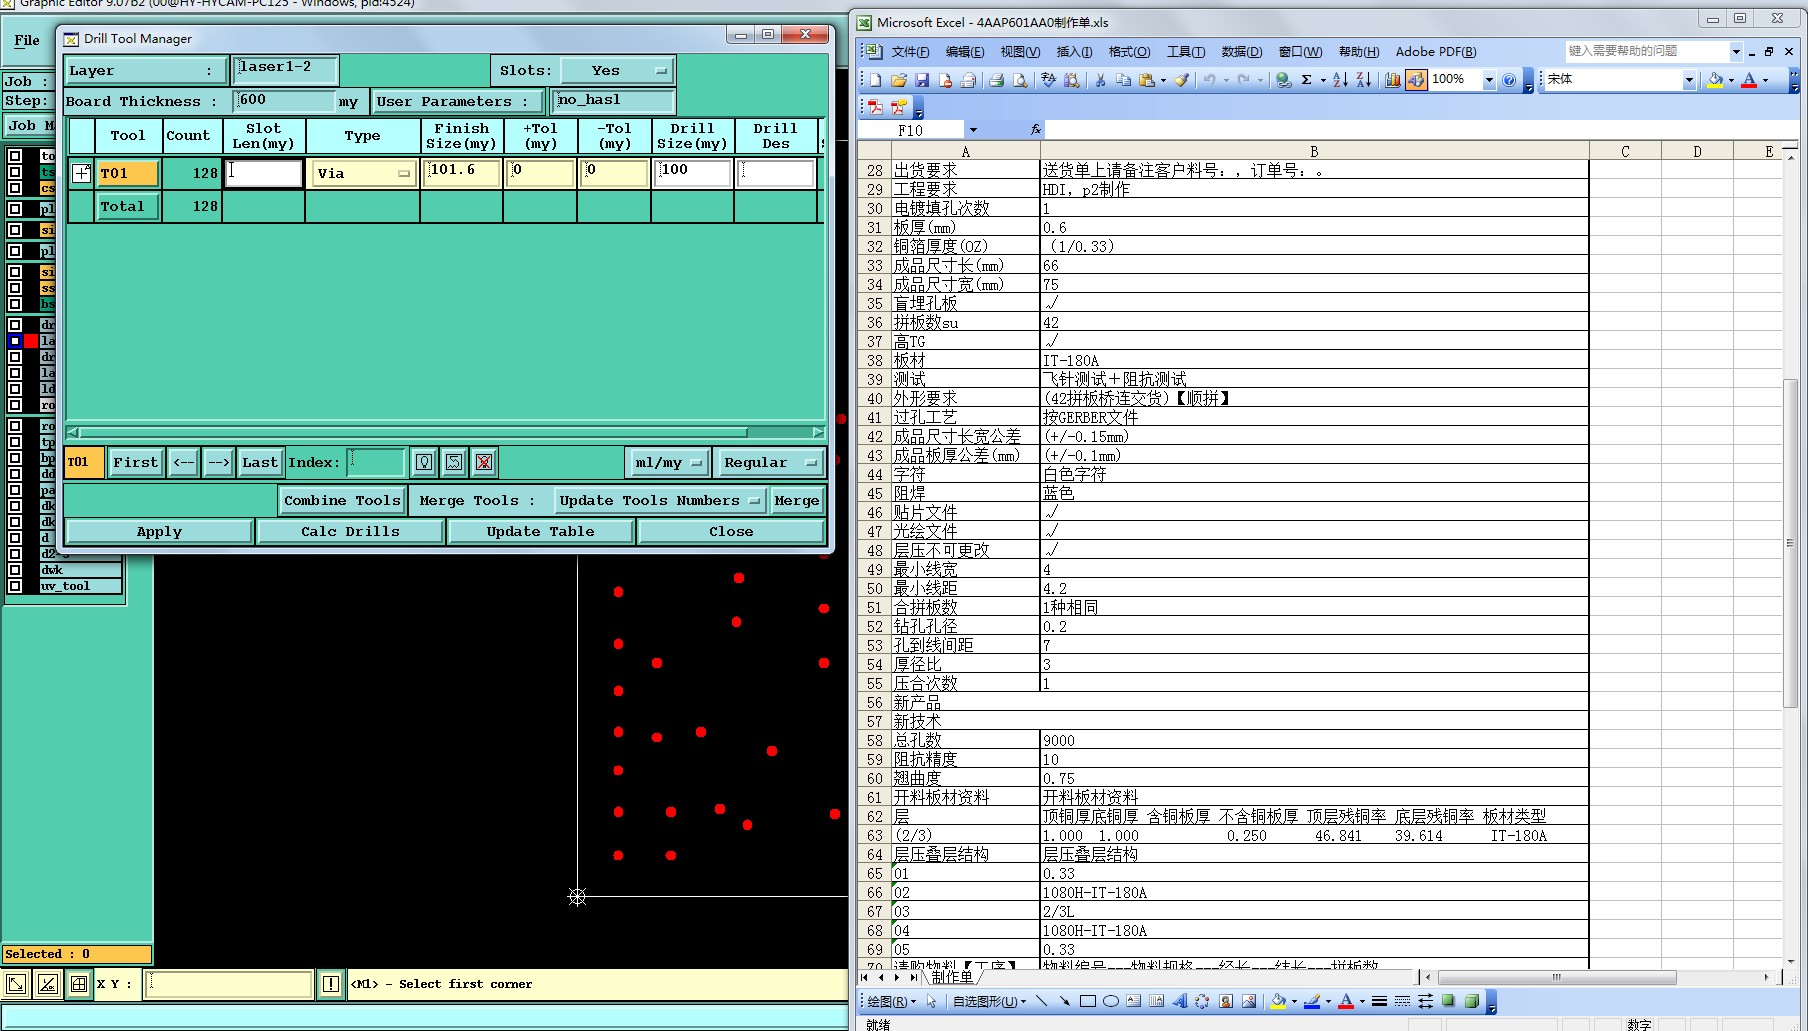The image size is (1808, 1031).
Task: Select the Arrow drawing tool in Excel
Action: coord(1064,1001)
